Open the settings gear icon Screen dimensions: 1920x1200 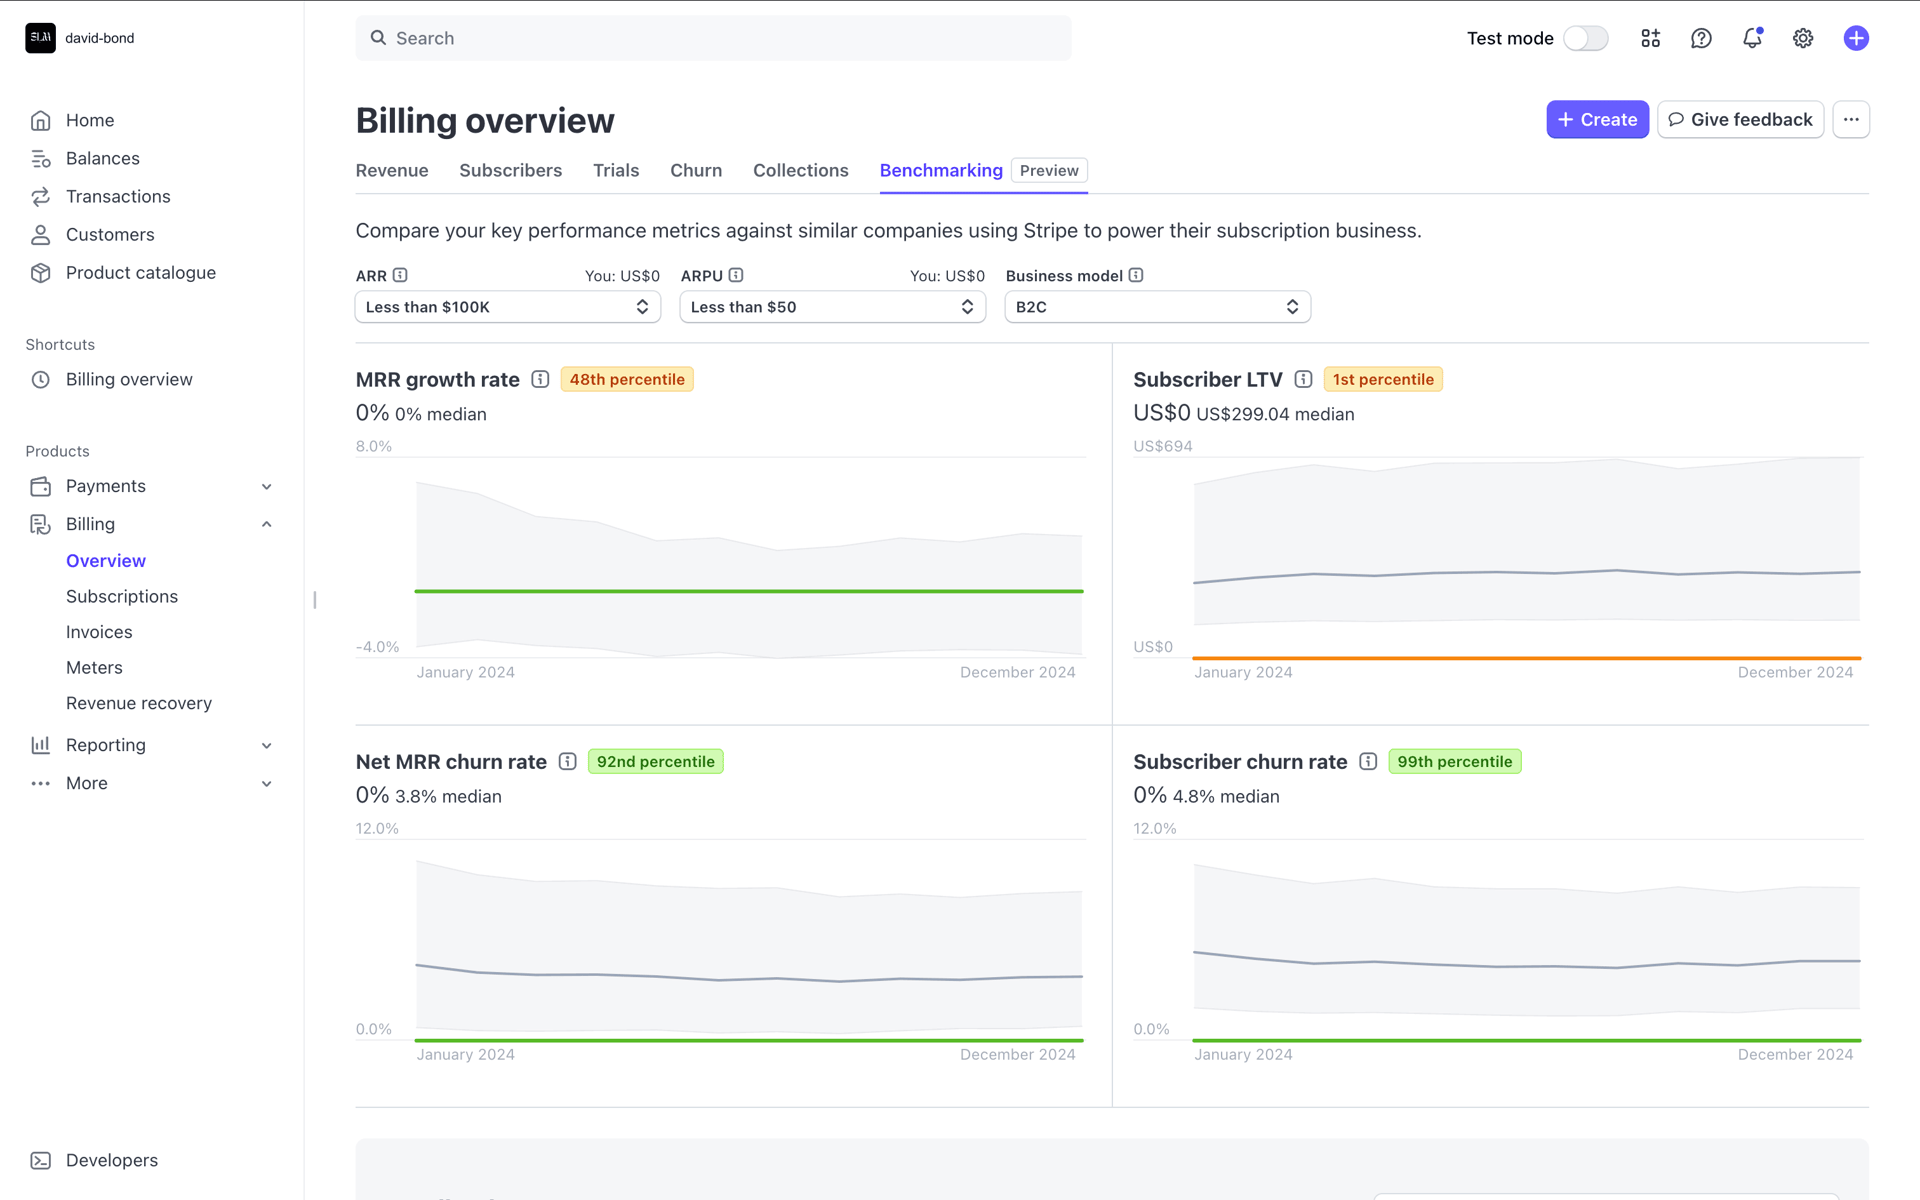point(1803,38)
